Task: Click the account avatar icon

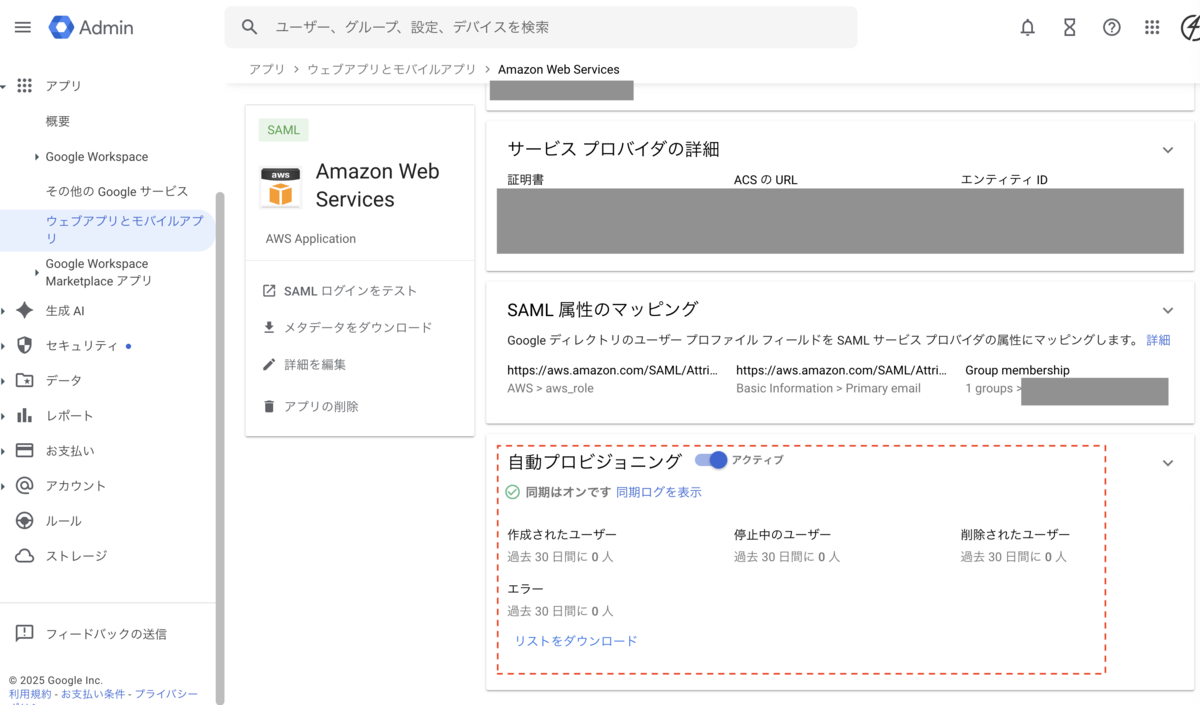Action: pyautogui.click(x=1190, y=27)
